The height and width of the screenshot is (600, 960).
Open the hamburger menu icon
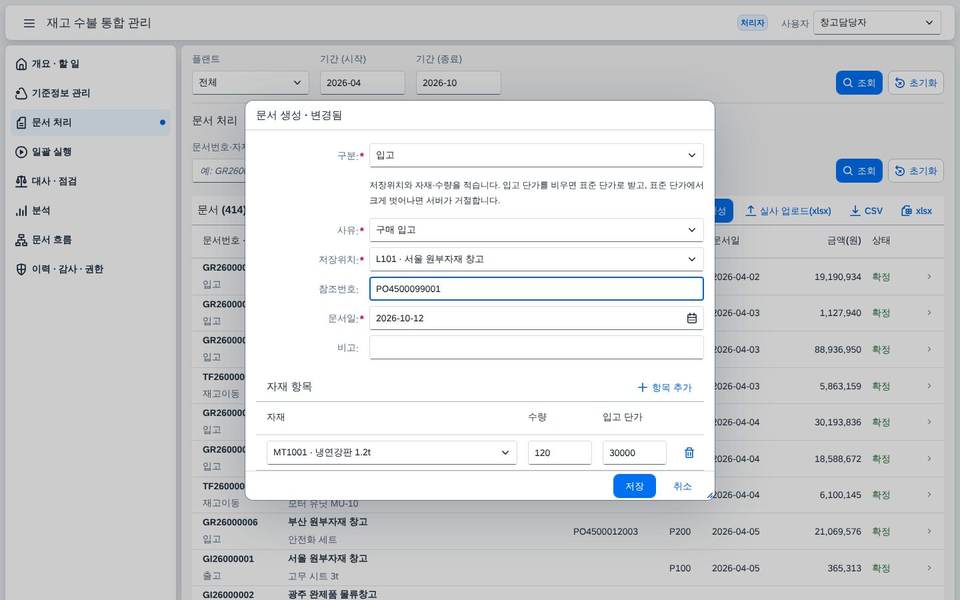[x=29, y=23]
